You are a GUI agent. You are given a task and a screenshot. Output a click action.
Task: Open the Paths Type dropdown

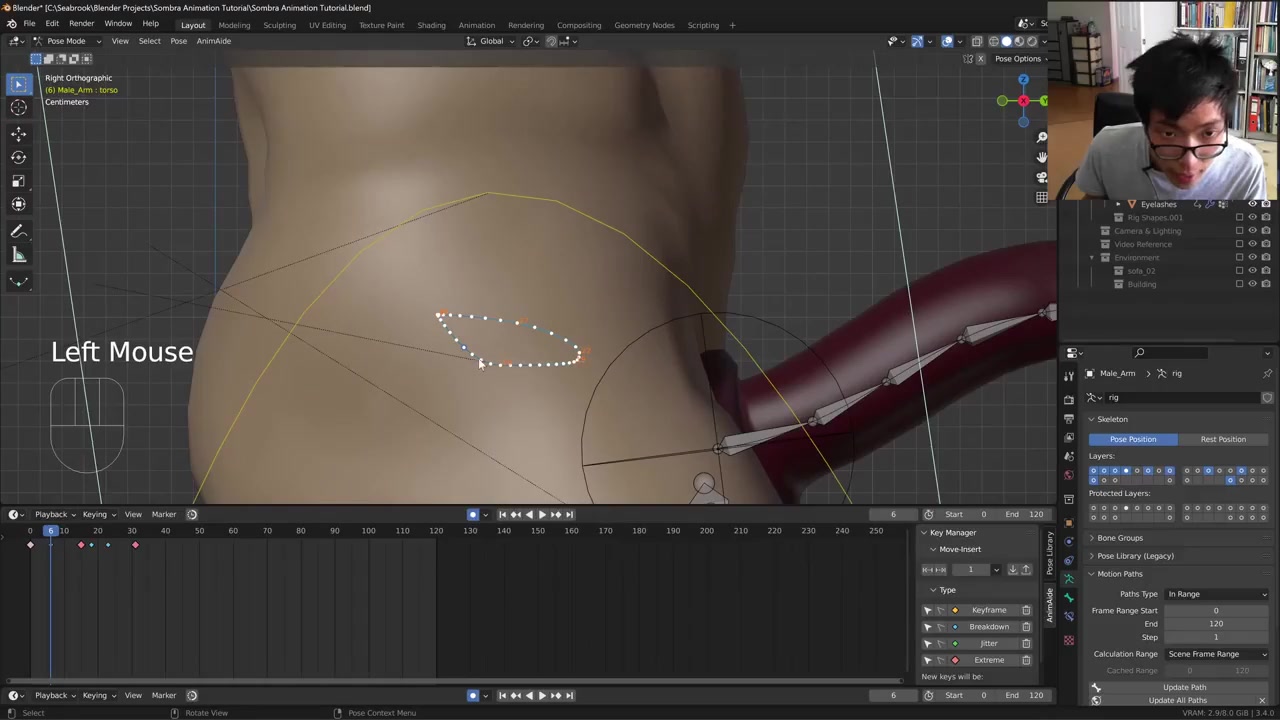pos(1216,594)
